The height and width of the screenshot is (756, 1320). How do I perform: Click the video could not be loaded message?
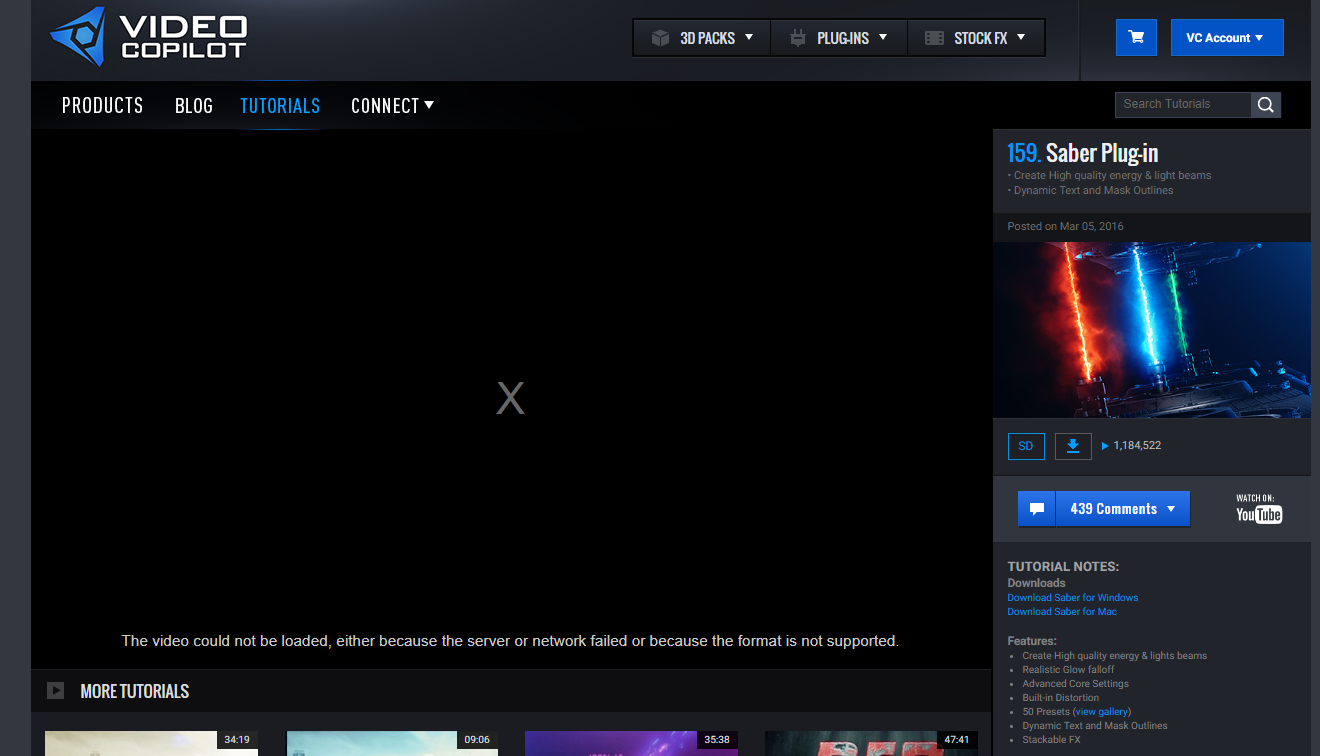510,641
